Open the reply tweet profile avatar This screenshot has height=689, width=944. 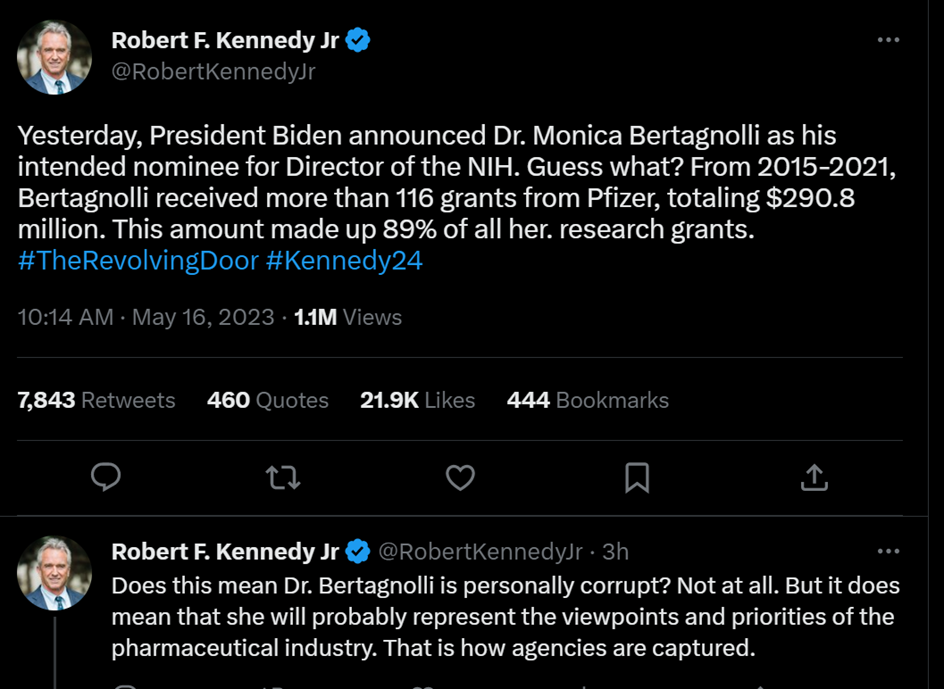click(x=54, y=573)
